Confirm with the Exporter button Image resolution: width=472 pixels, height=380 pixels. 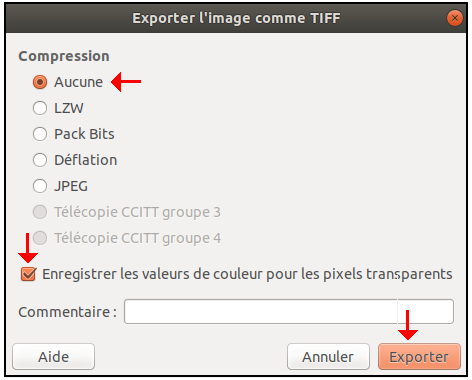pos(419,357)
